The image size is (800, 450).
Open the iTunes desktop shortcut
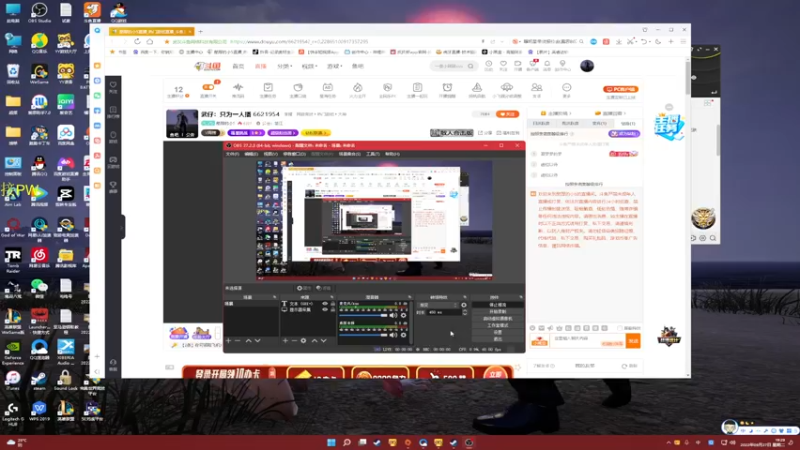pos(13,379)
